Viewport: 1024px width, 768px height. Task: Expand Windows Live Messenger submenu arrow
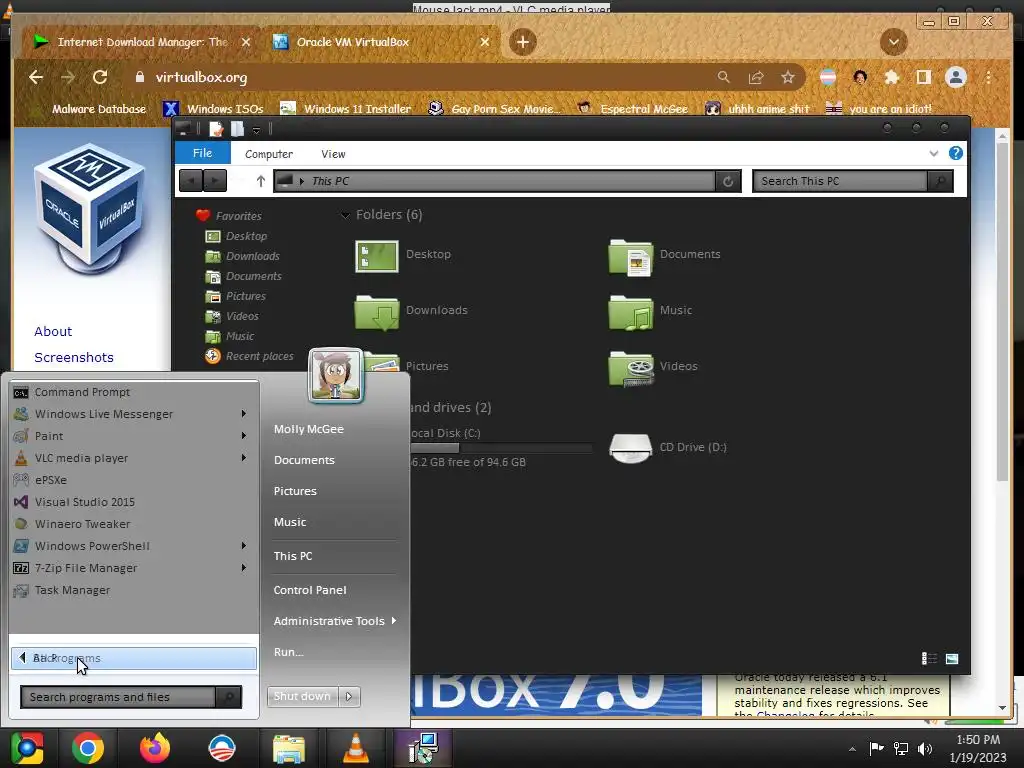[x=244, y=413]
